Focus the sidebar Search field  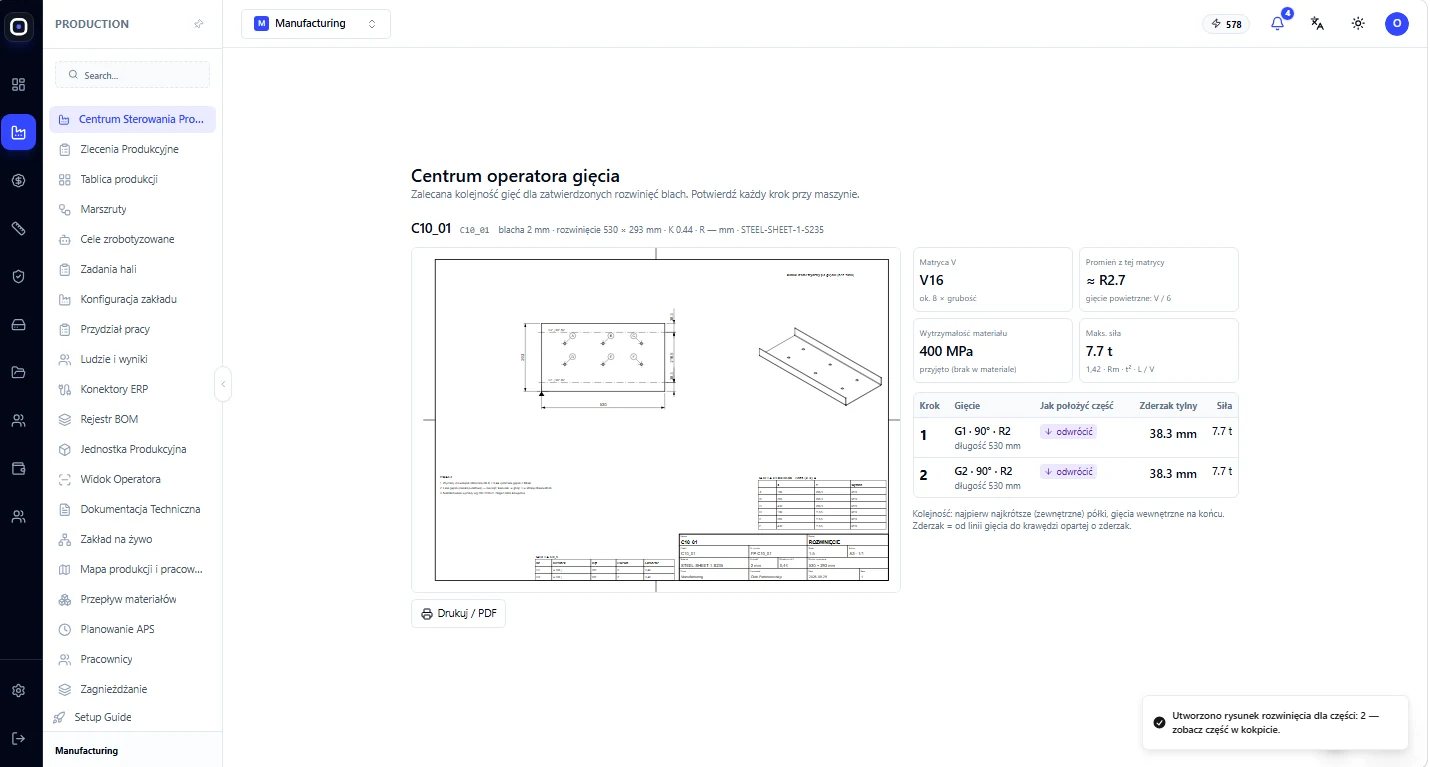click(132, 75)
